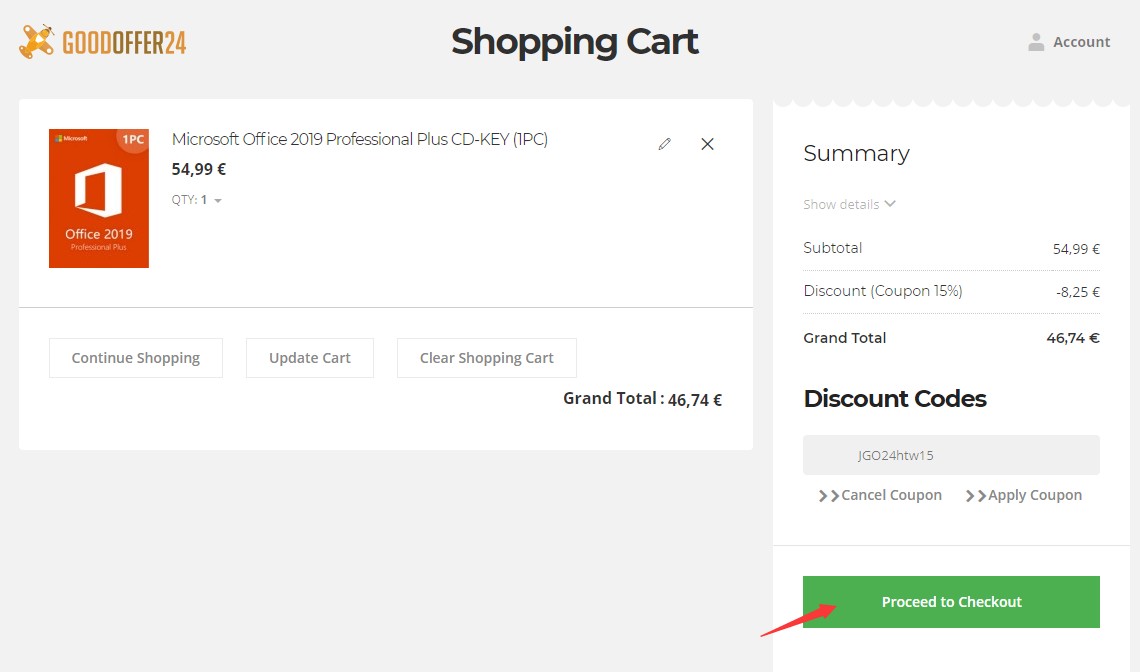Click the GoodOffer24 logo
The height and width of the screenshot is (672, 1140).
[x=103, y=41]
